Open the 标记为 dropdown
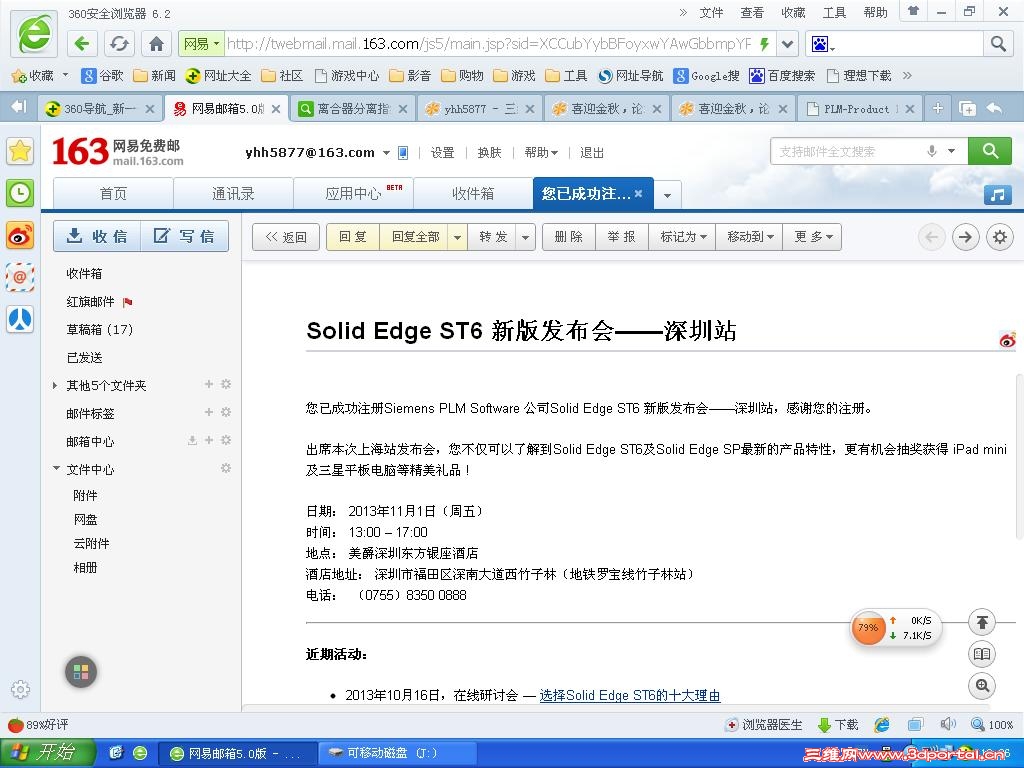 click(x=682, y=237)
